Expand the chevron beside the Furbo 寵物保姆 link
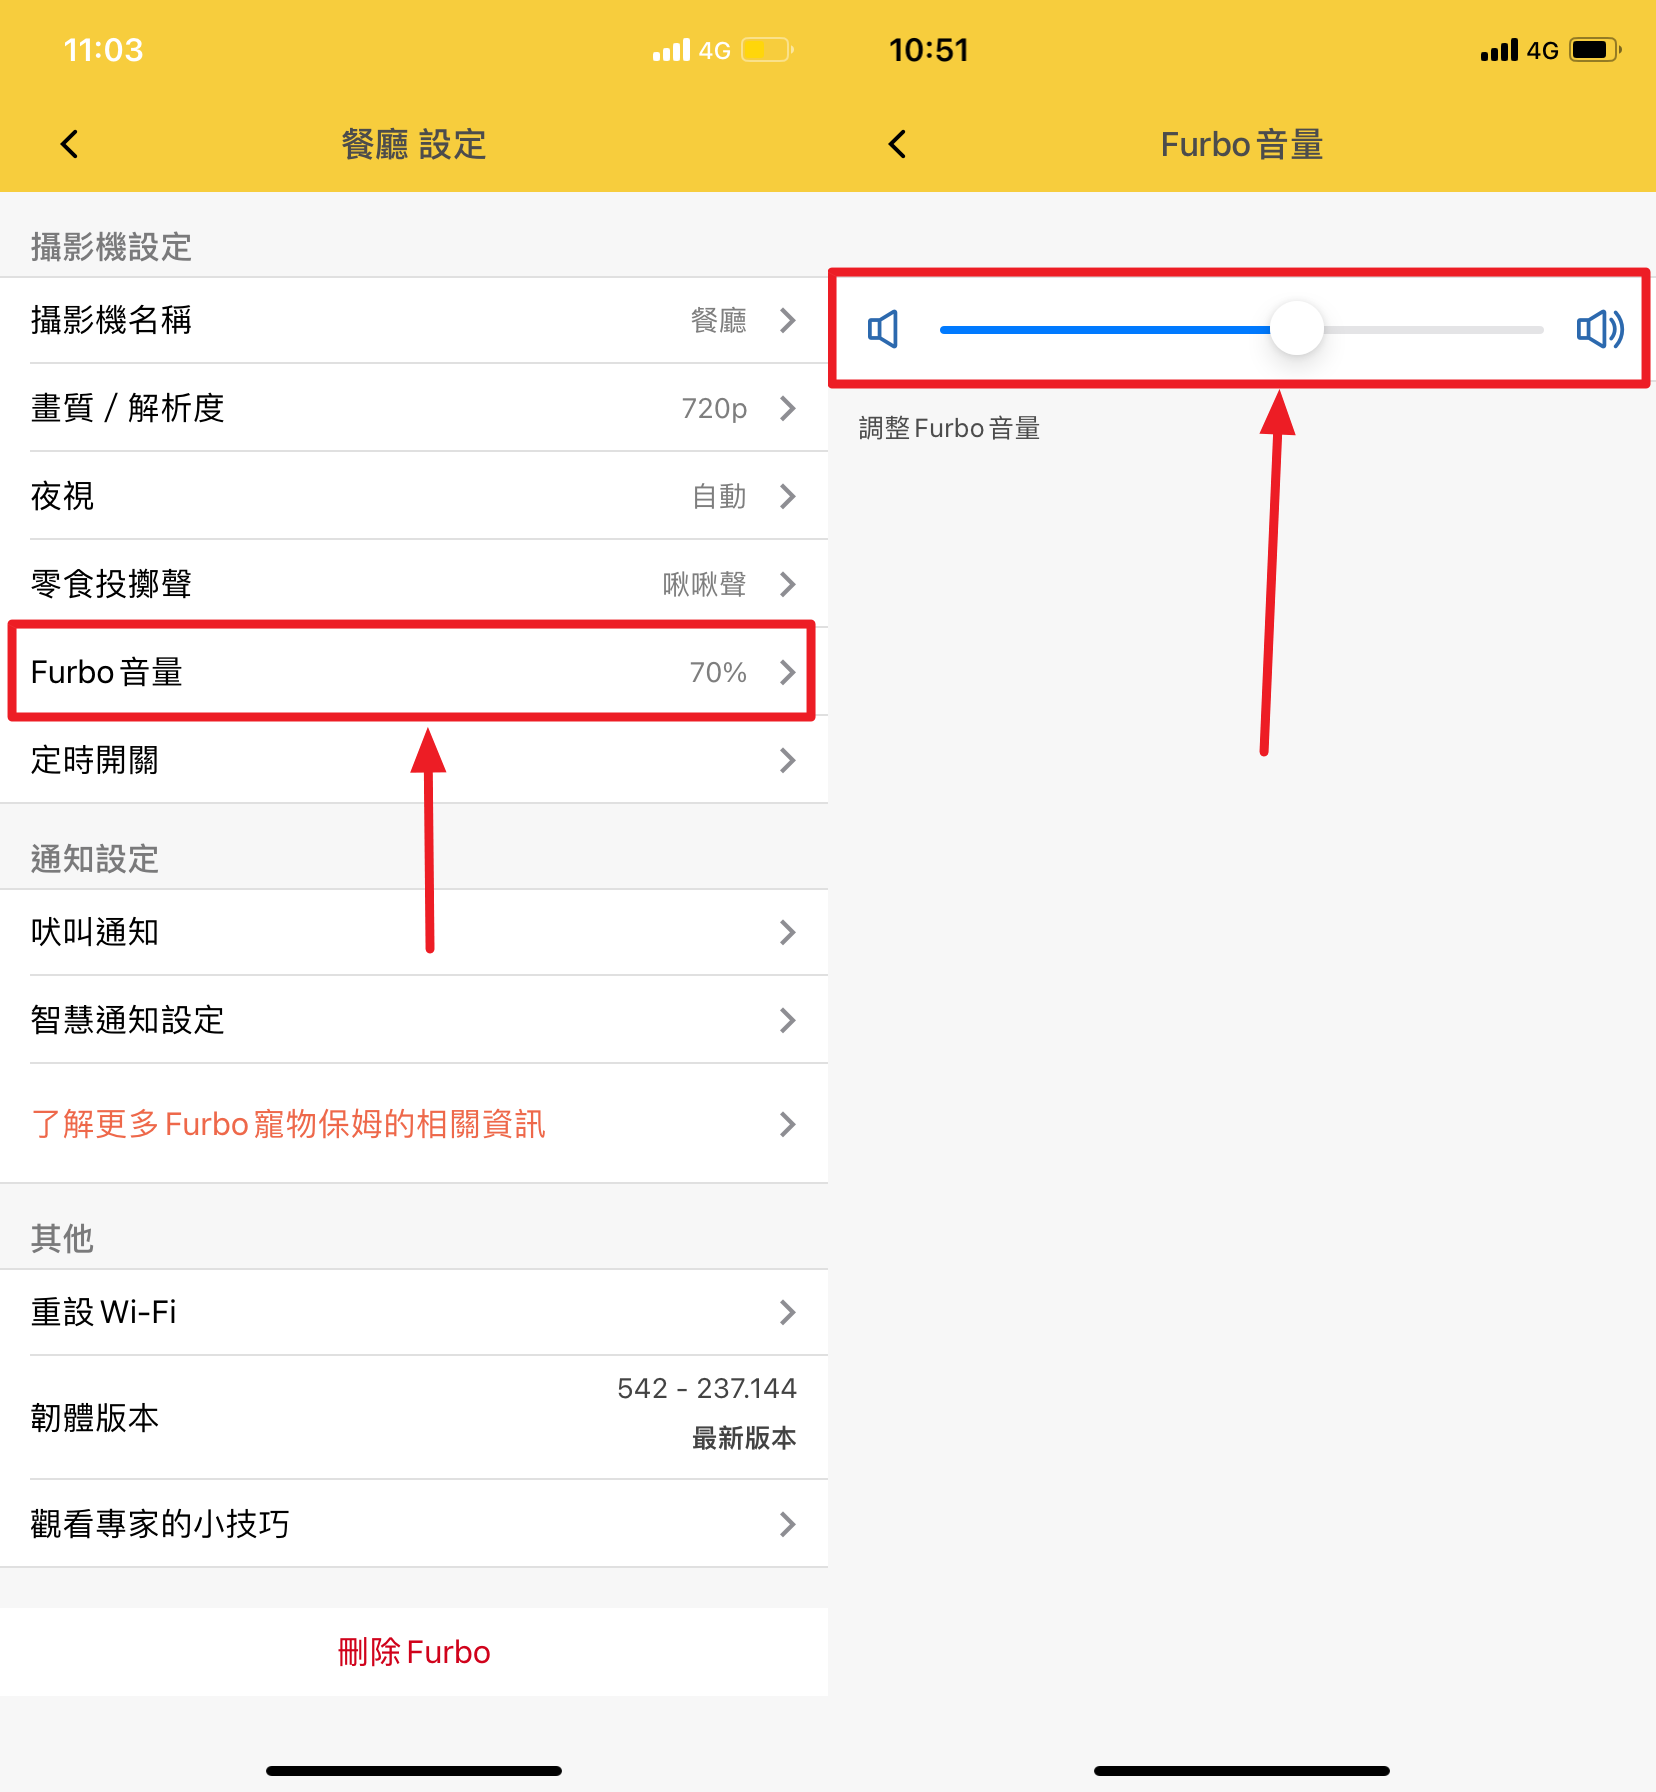The width and height of the screenshot is (1656, 1792). [788, 1124]
